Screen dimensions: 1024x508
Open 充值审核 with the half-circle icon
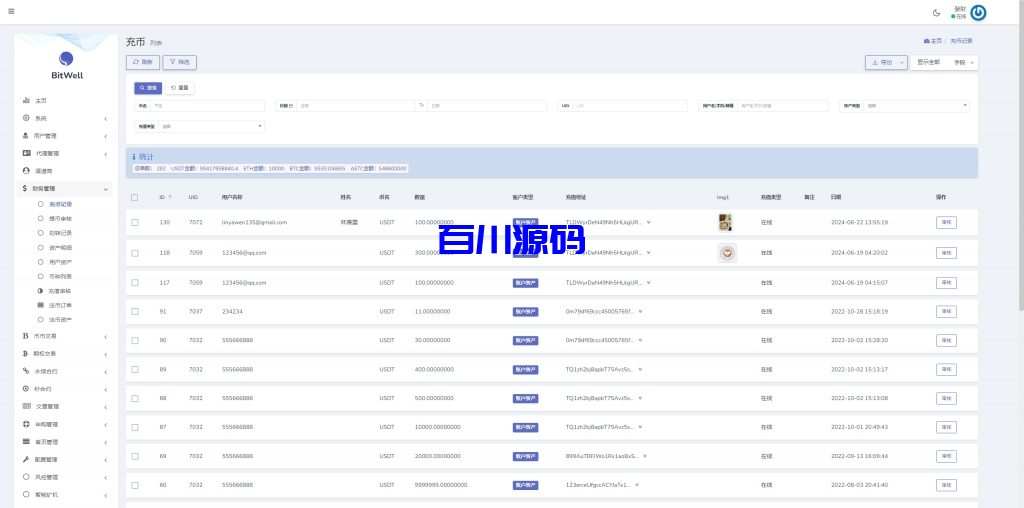click(40, 291)
